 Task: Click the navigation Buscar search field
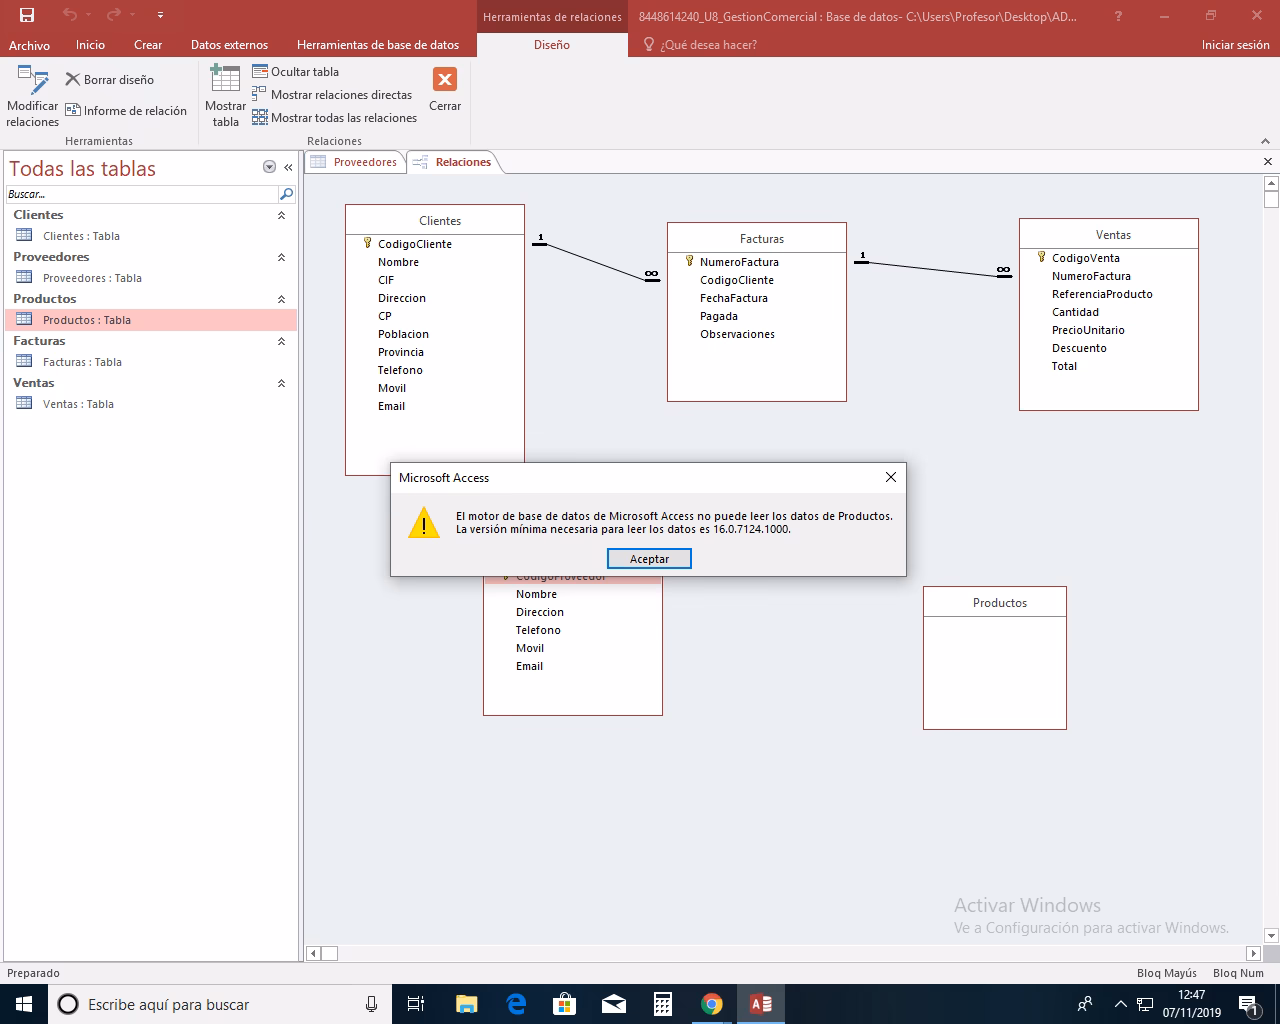point(141,194)
